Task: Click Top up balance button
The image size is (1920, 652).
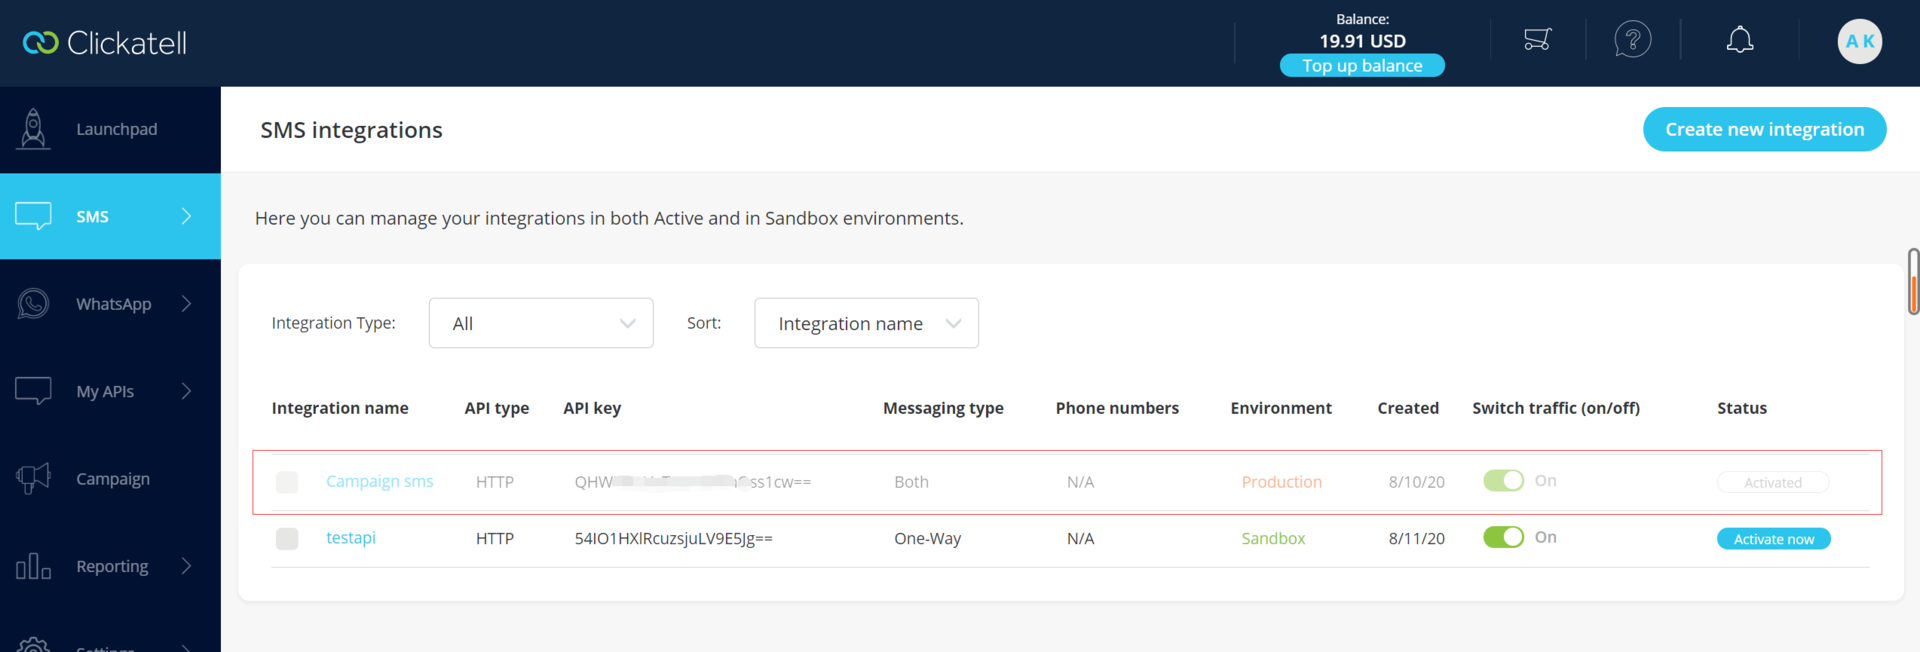Action: (x=1362, y=65)
